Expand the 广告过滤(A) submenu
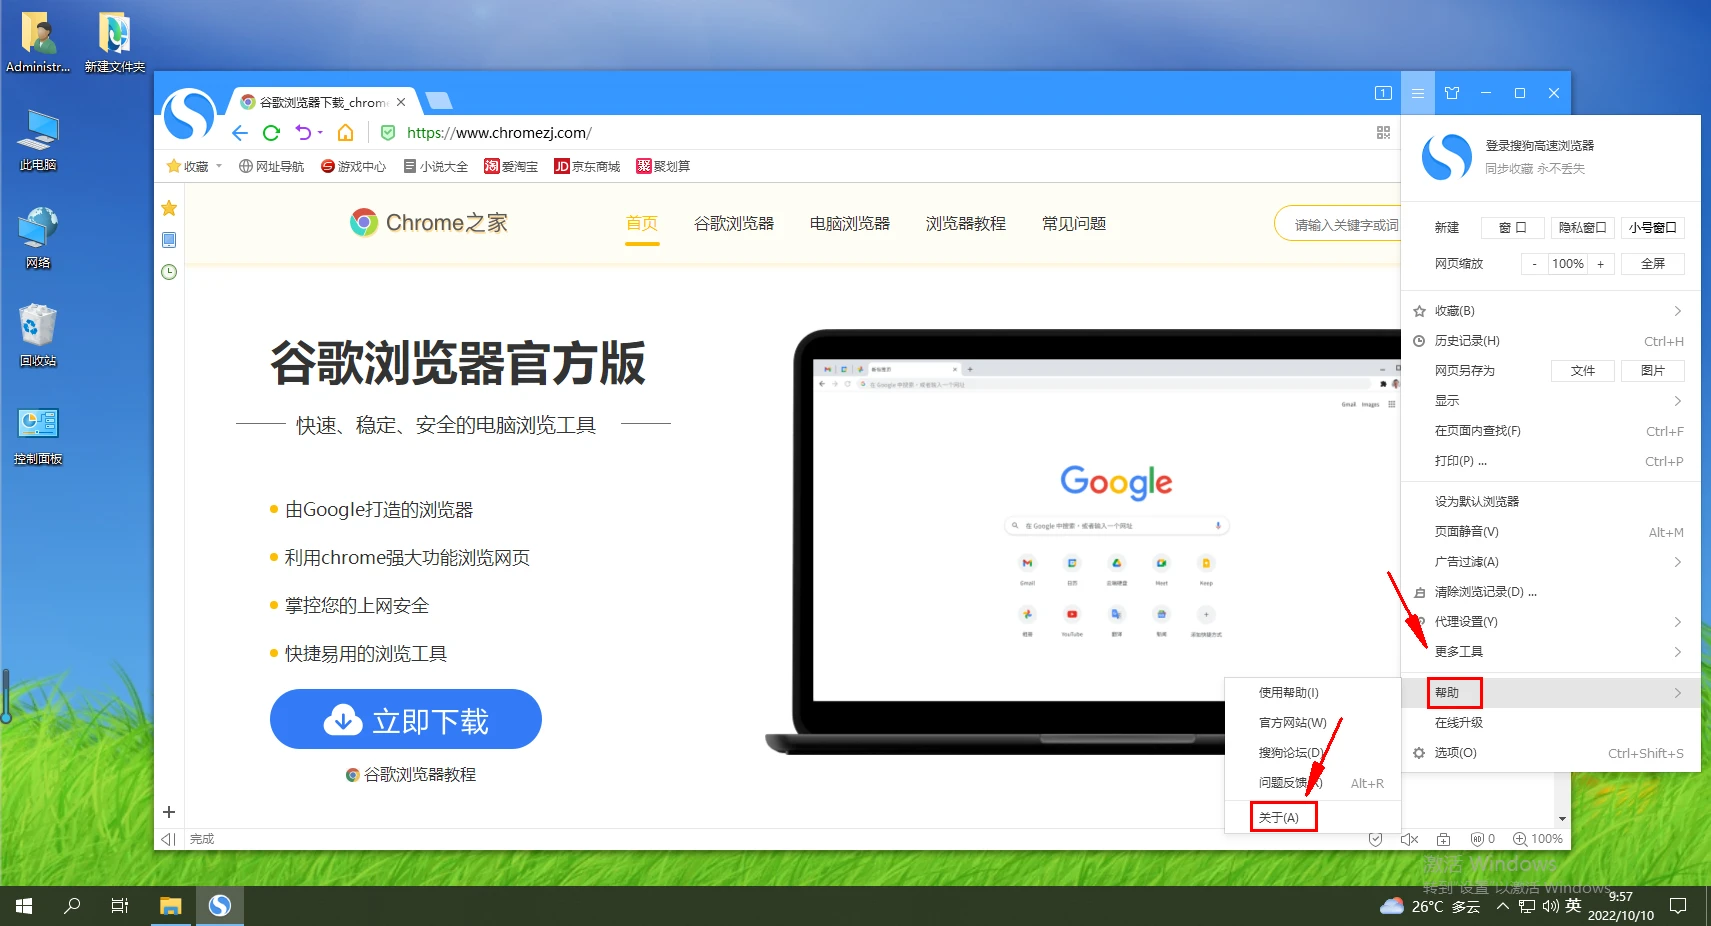This screenshot has height=926, width=1711. (x=1551, y=562)
